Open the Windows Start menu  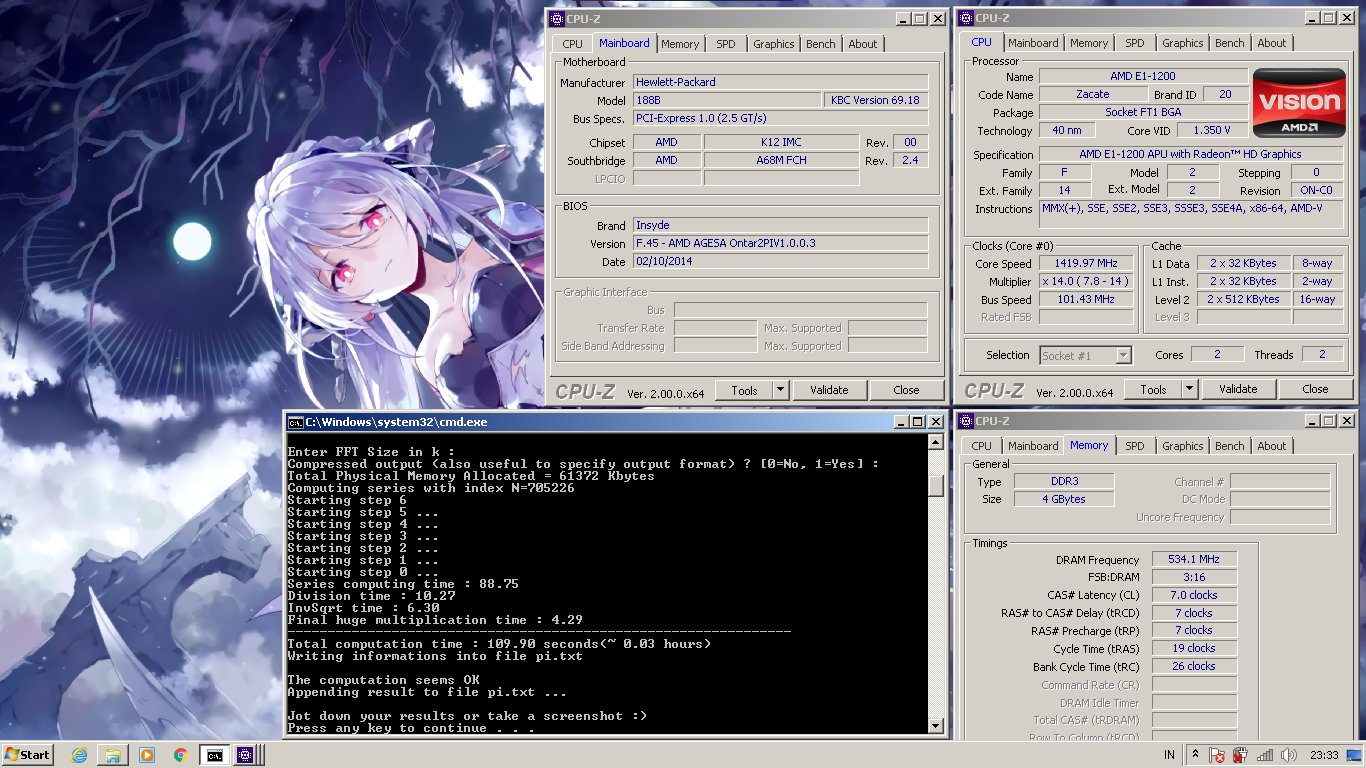28,755
